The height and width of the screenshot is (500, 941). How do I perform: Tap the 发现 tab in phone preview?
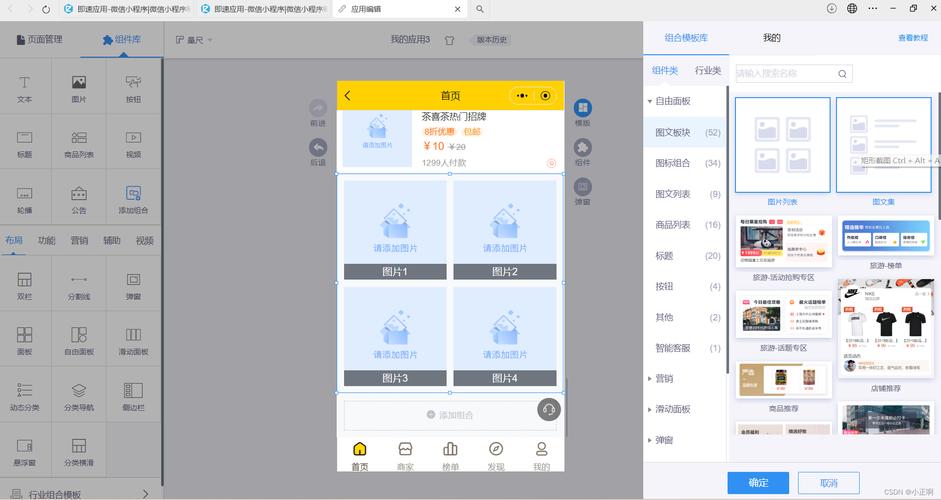[496, 456]
